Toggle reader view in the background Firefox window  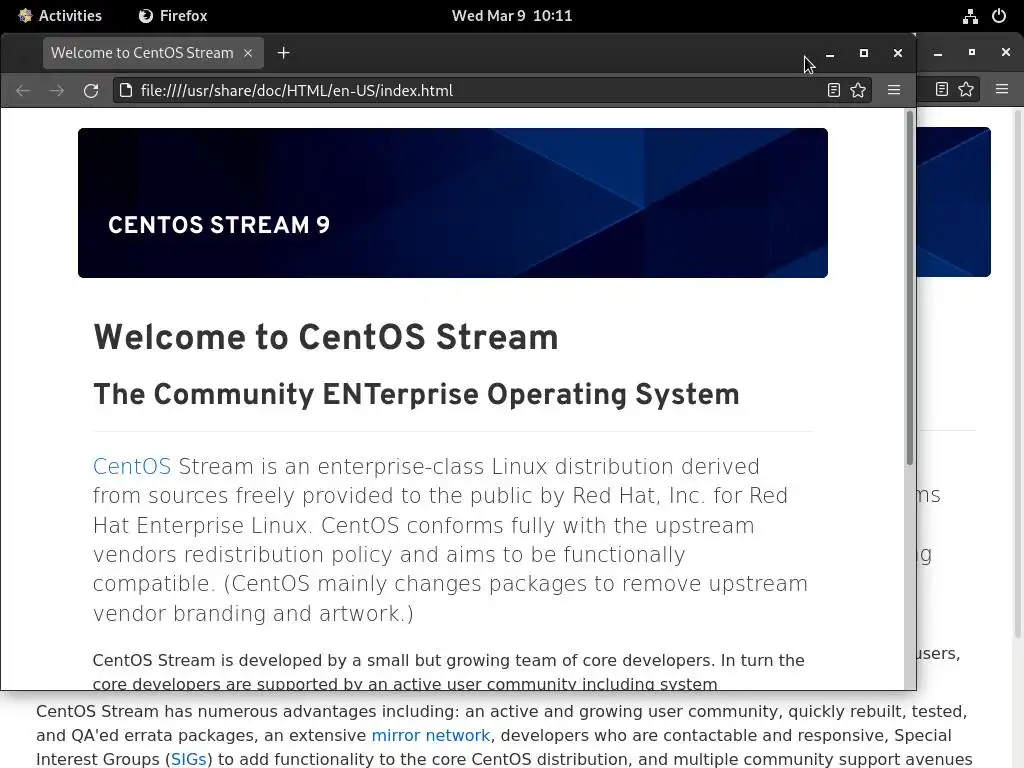click(942, 89)
